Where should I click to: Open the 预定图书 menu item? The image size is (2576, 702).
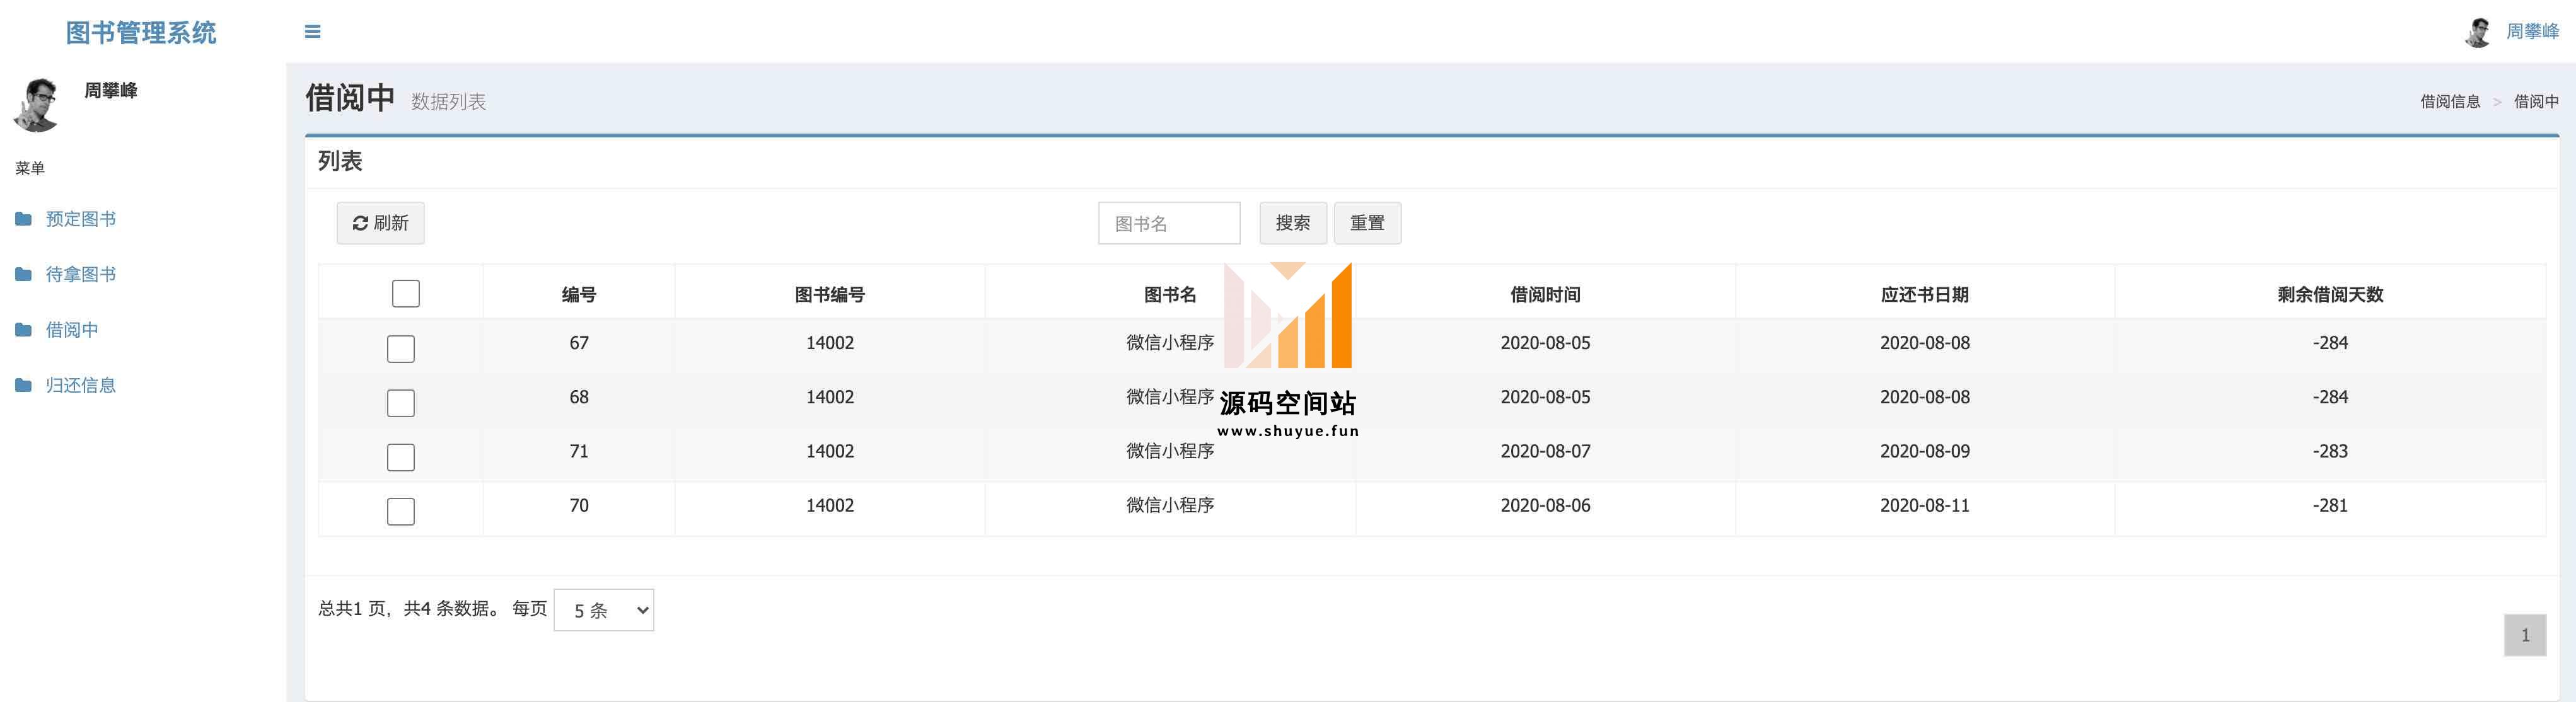tap(81, 219)
